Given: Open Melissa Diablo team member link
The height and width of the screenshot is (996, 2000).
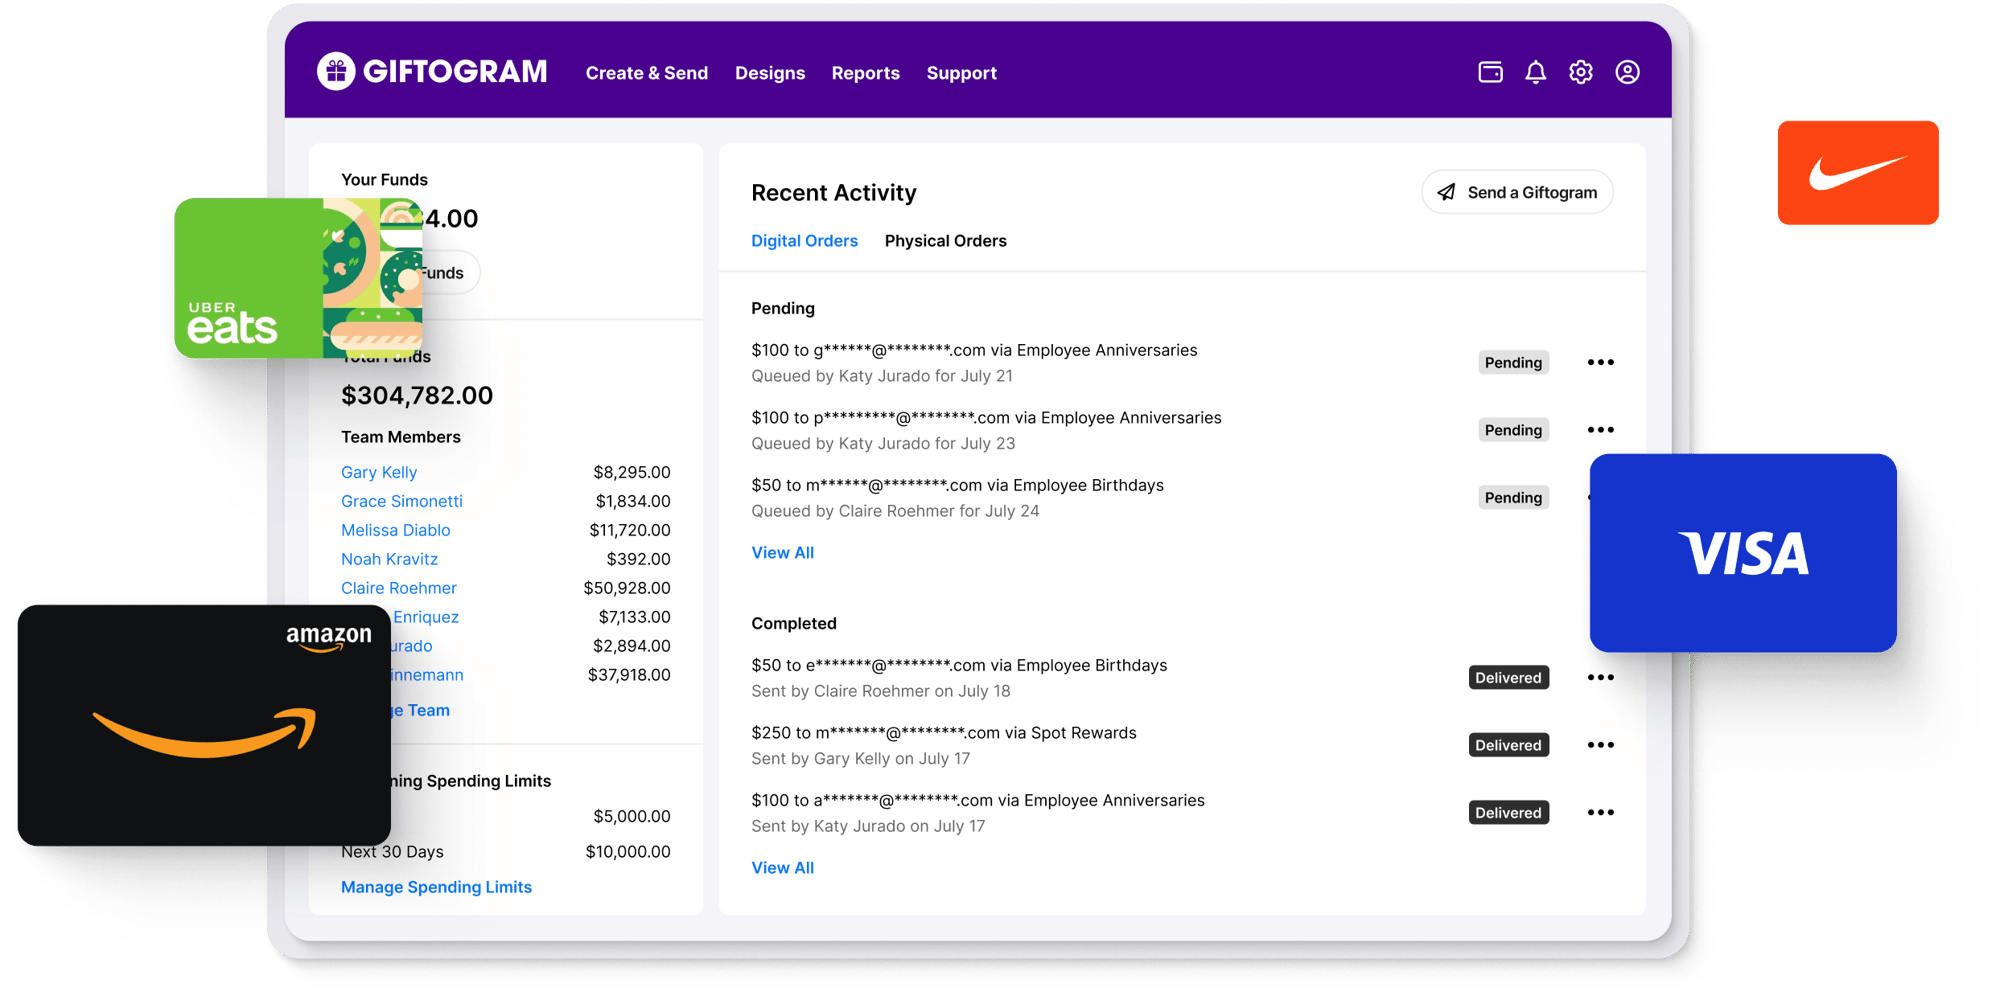Looking at the screenshot, I should (x=395, y=530).
